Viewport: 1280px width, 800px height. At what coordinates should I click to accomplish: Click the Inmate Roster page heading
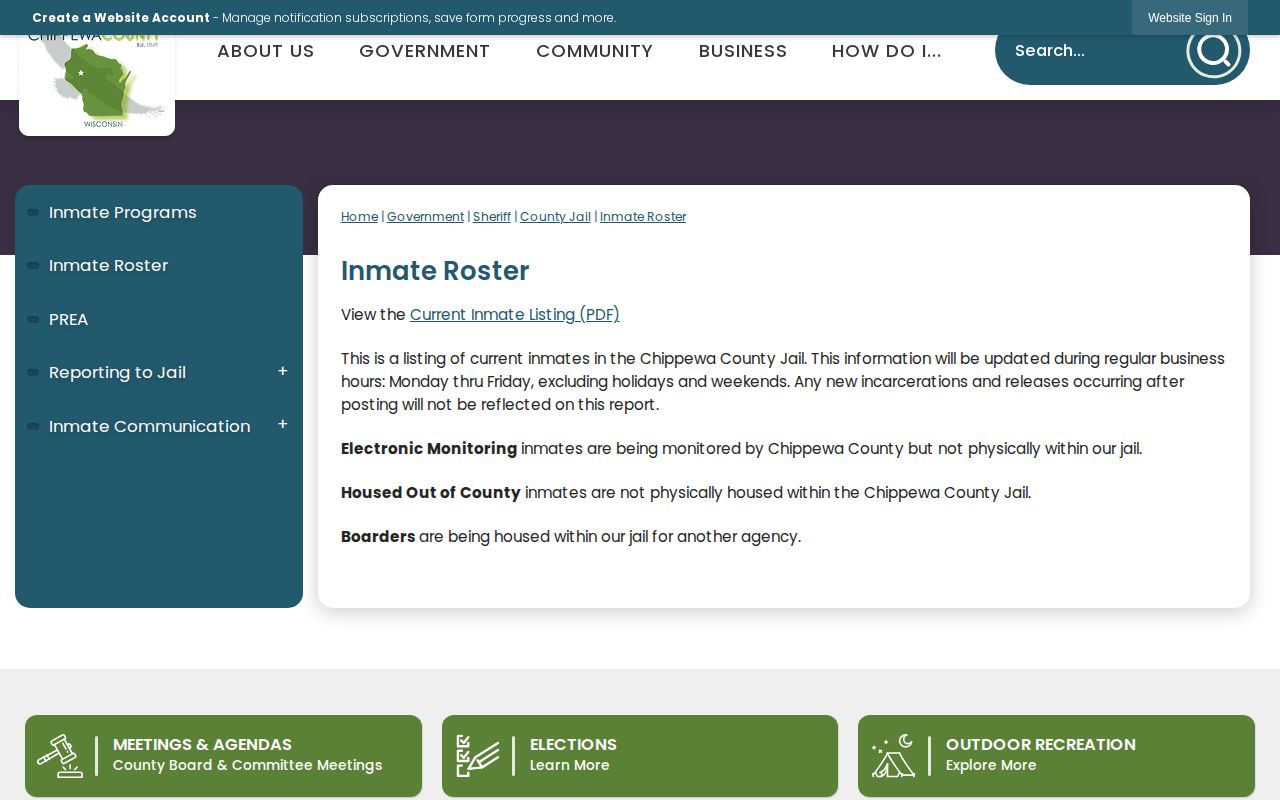pos(435,271)
